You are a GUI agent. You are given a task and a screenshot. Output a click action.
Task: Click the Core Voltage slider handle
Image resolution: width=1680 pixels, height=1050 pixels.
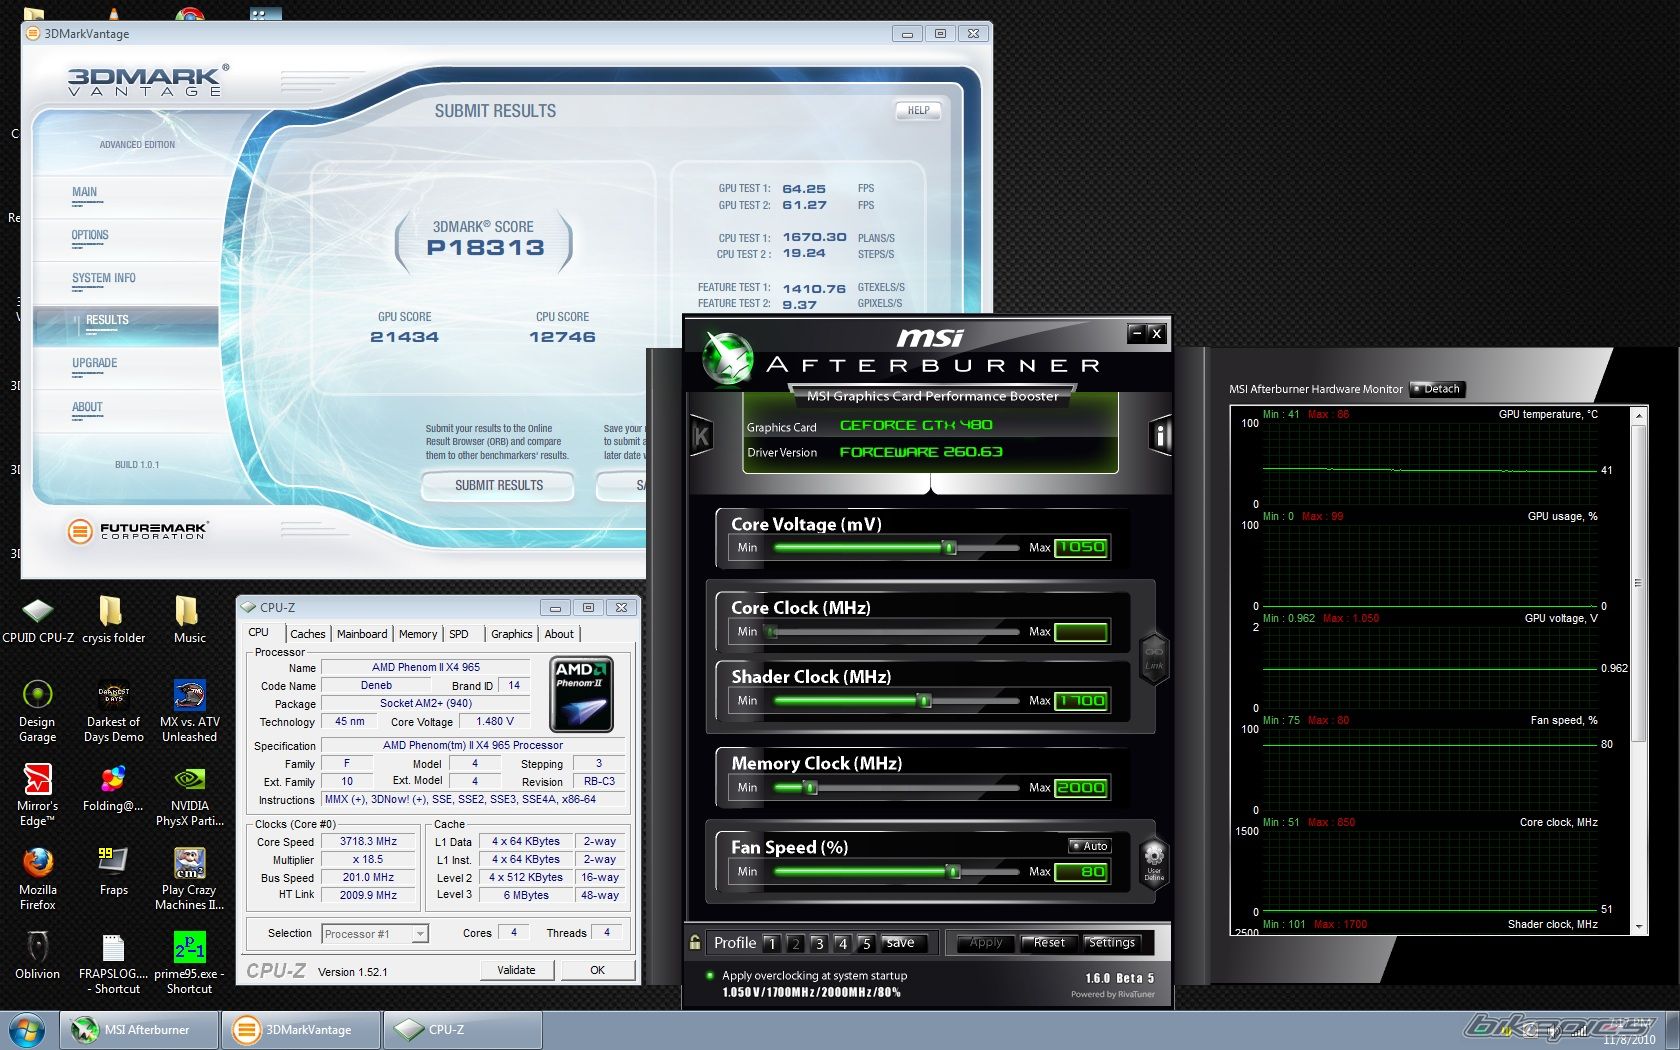(x=950, y=547)
